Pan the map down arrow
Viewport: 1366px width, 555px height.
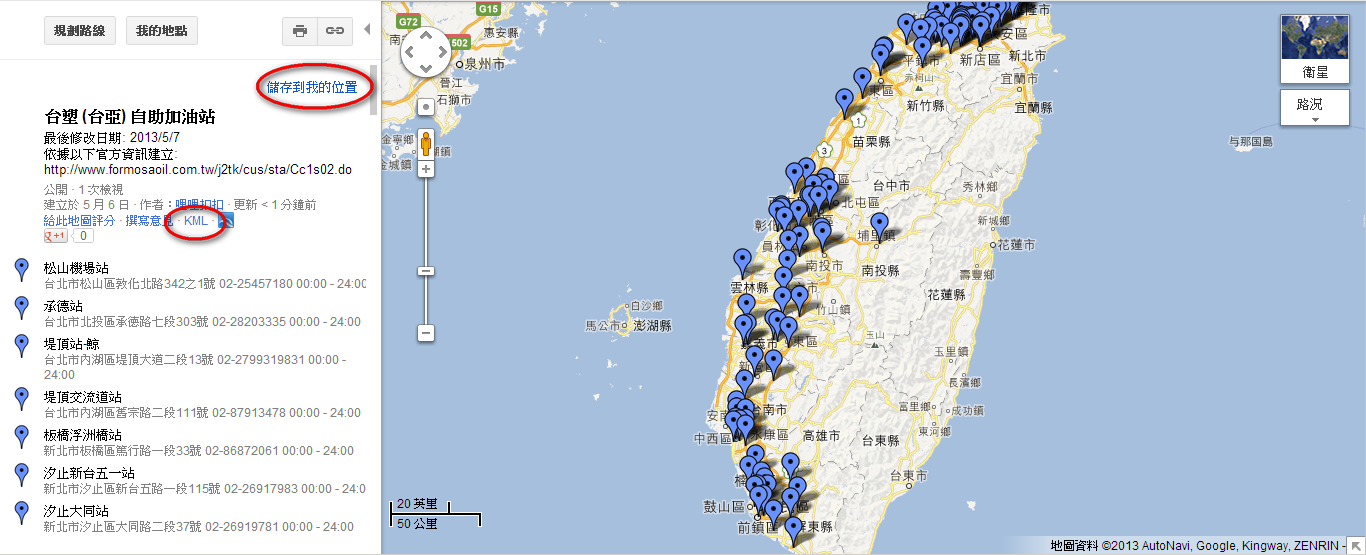point(426,67)
